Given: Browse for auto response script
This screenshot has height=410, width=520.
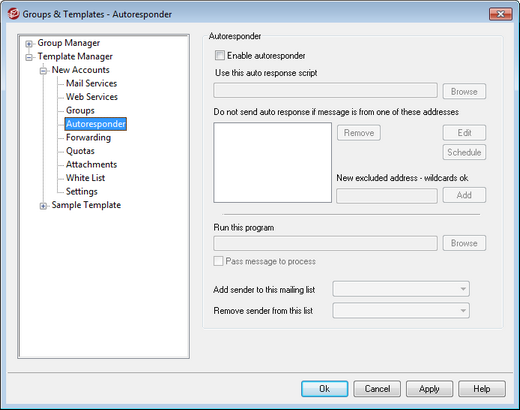Looking at the screenshot, I should [x=464, y=91].
